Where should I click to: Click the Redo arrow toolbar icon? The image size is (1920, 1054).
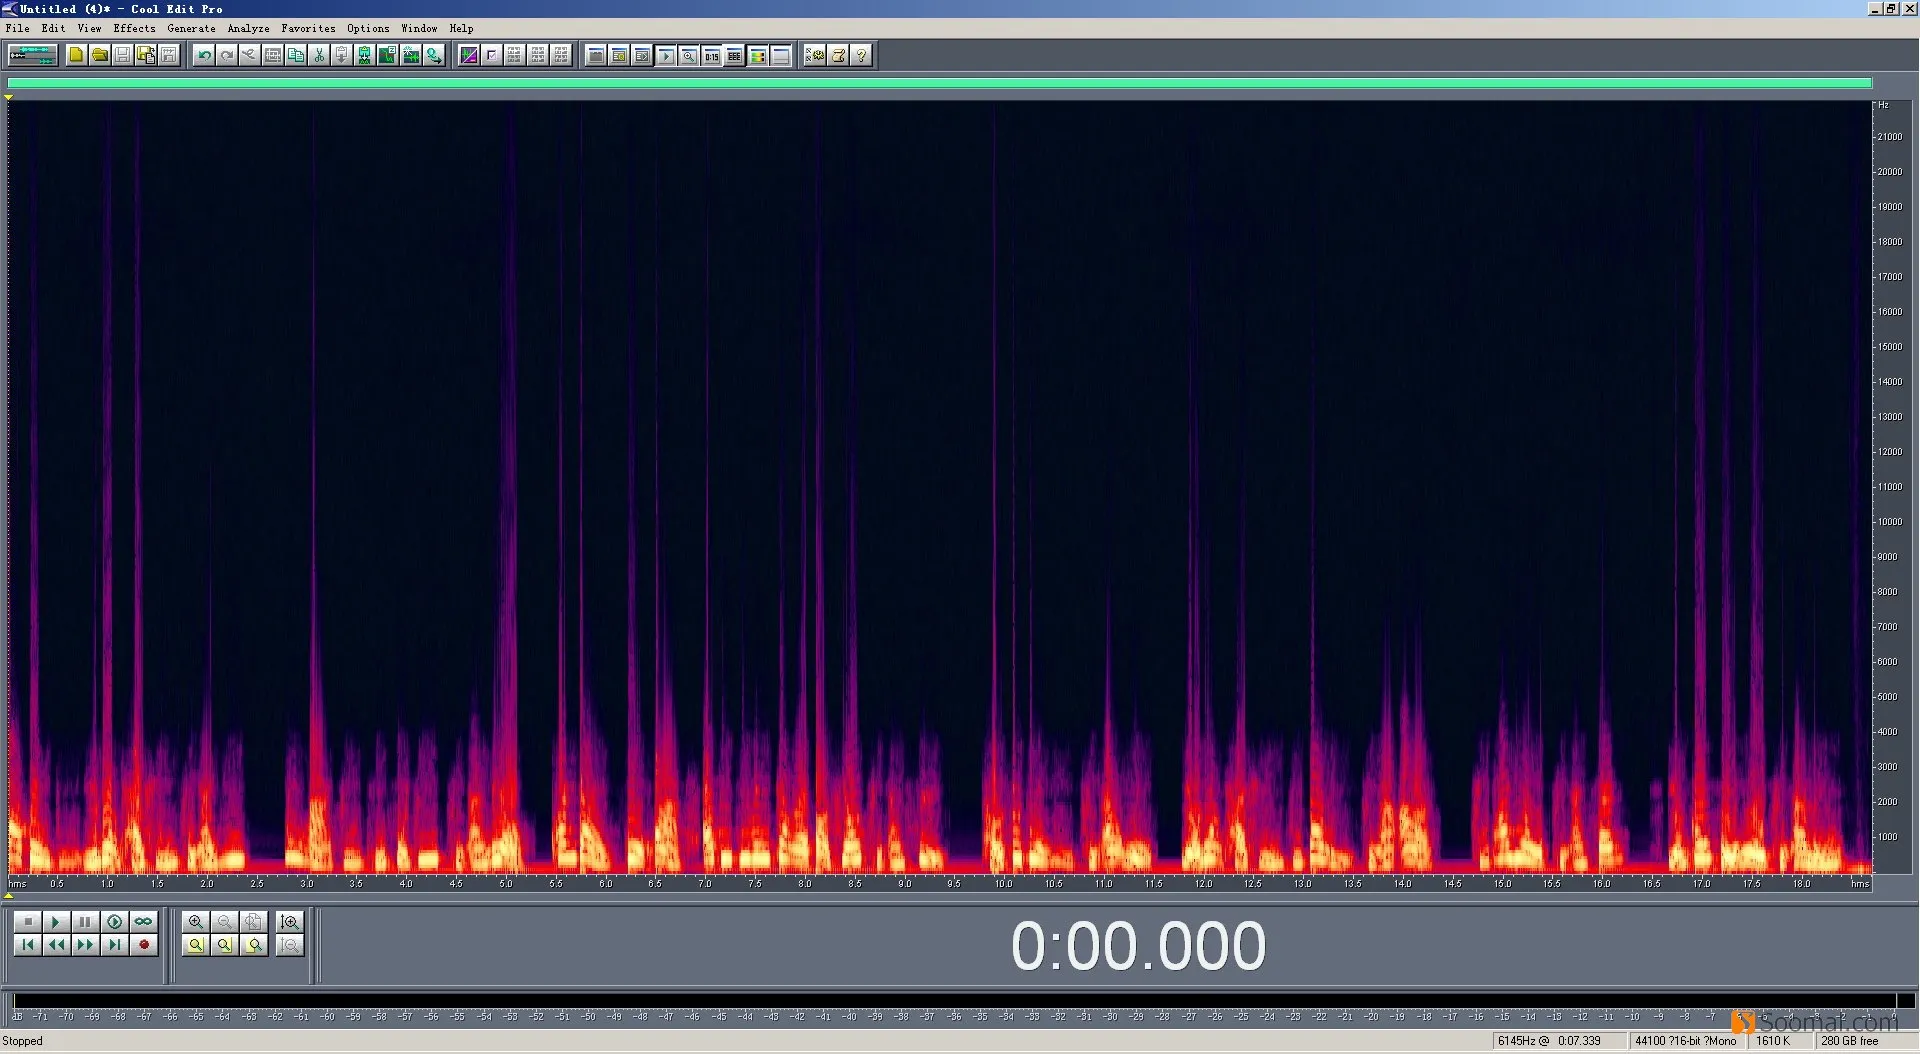point(227,55)
